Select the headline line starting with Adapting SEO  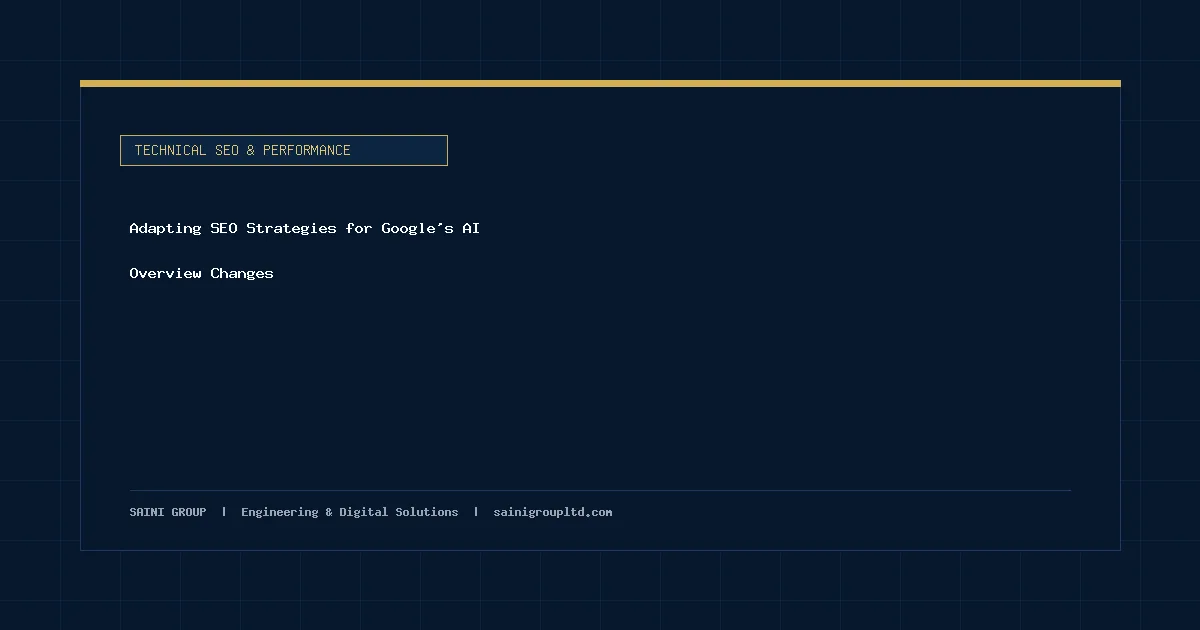[305, 228]
